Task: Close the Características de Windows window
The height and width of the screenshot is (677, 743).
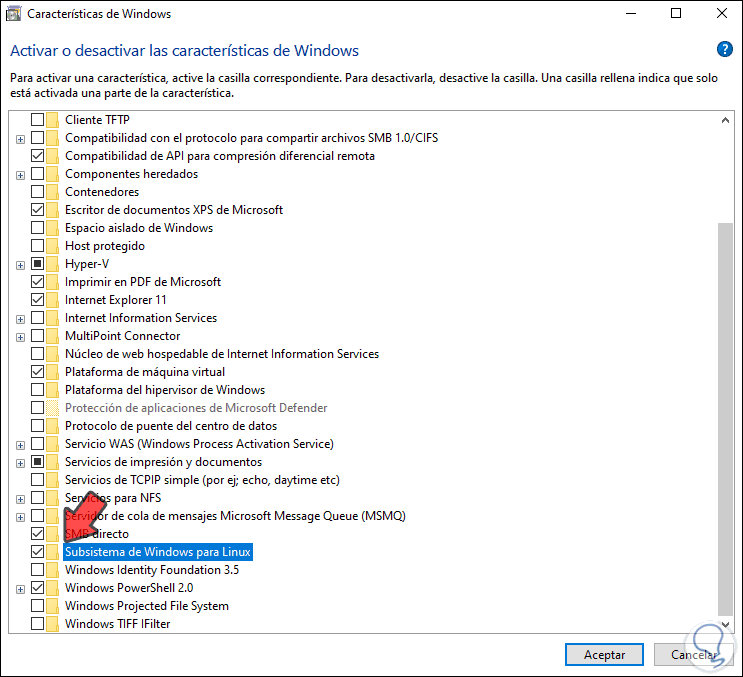Action: tap(722, 13)
